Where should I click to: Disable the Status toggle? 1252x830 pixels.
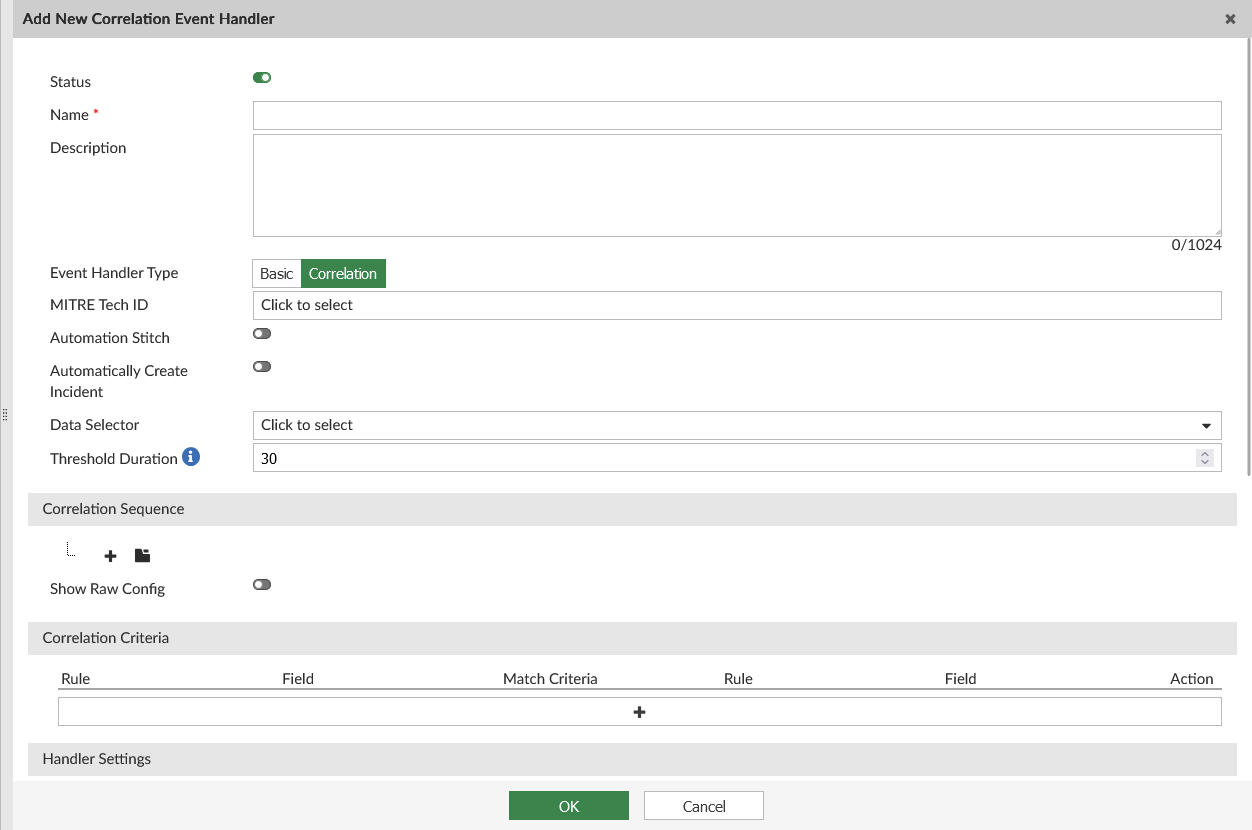click(x=261, y=77)
